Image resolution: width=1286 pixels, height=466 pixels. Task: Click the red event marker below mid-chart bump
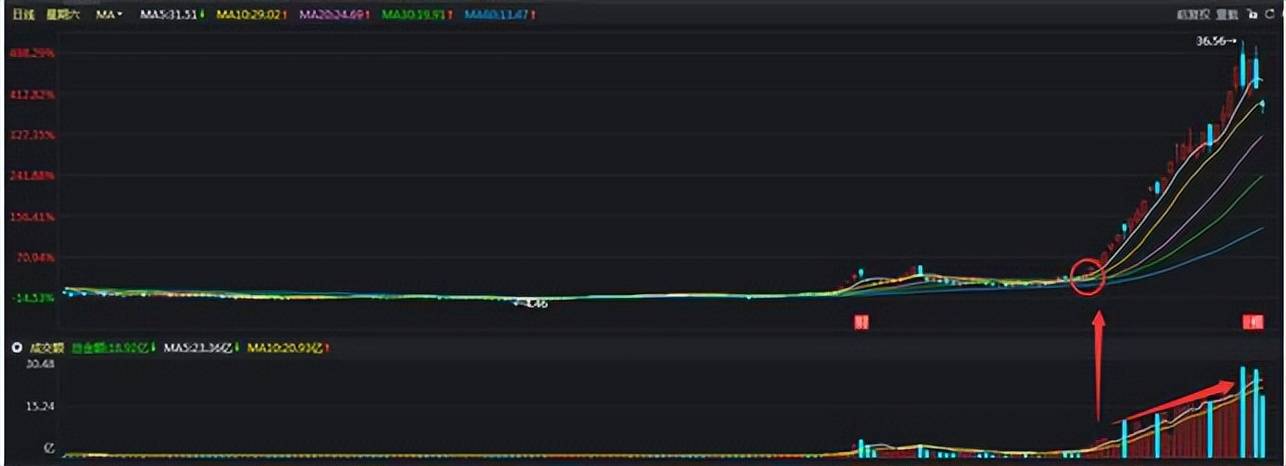(x=858, y=322)
